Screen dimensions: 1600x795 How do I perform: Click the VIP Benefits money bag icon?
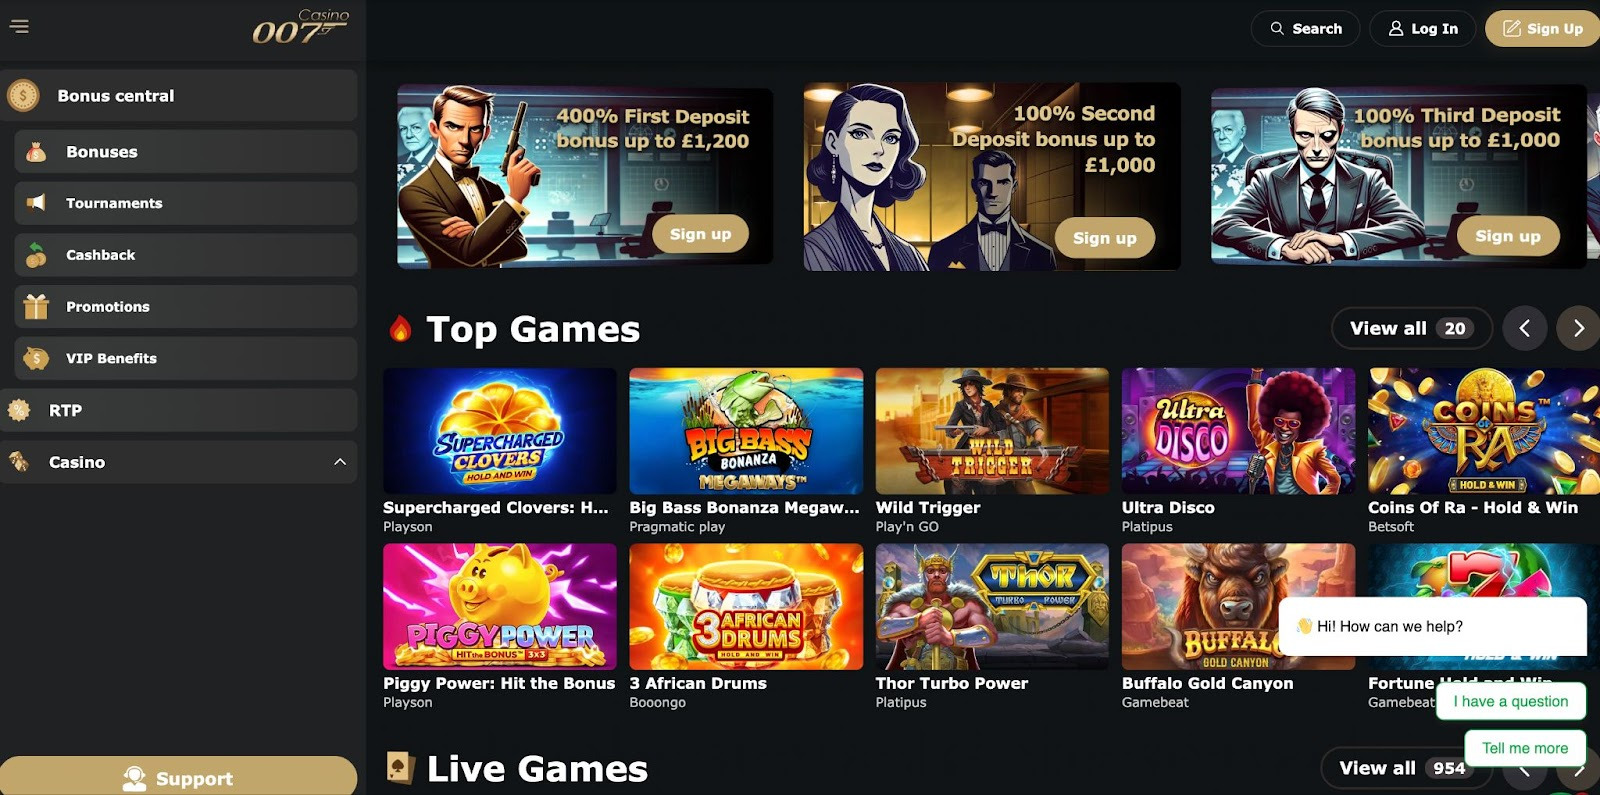[36, 358]
